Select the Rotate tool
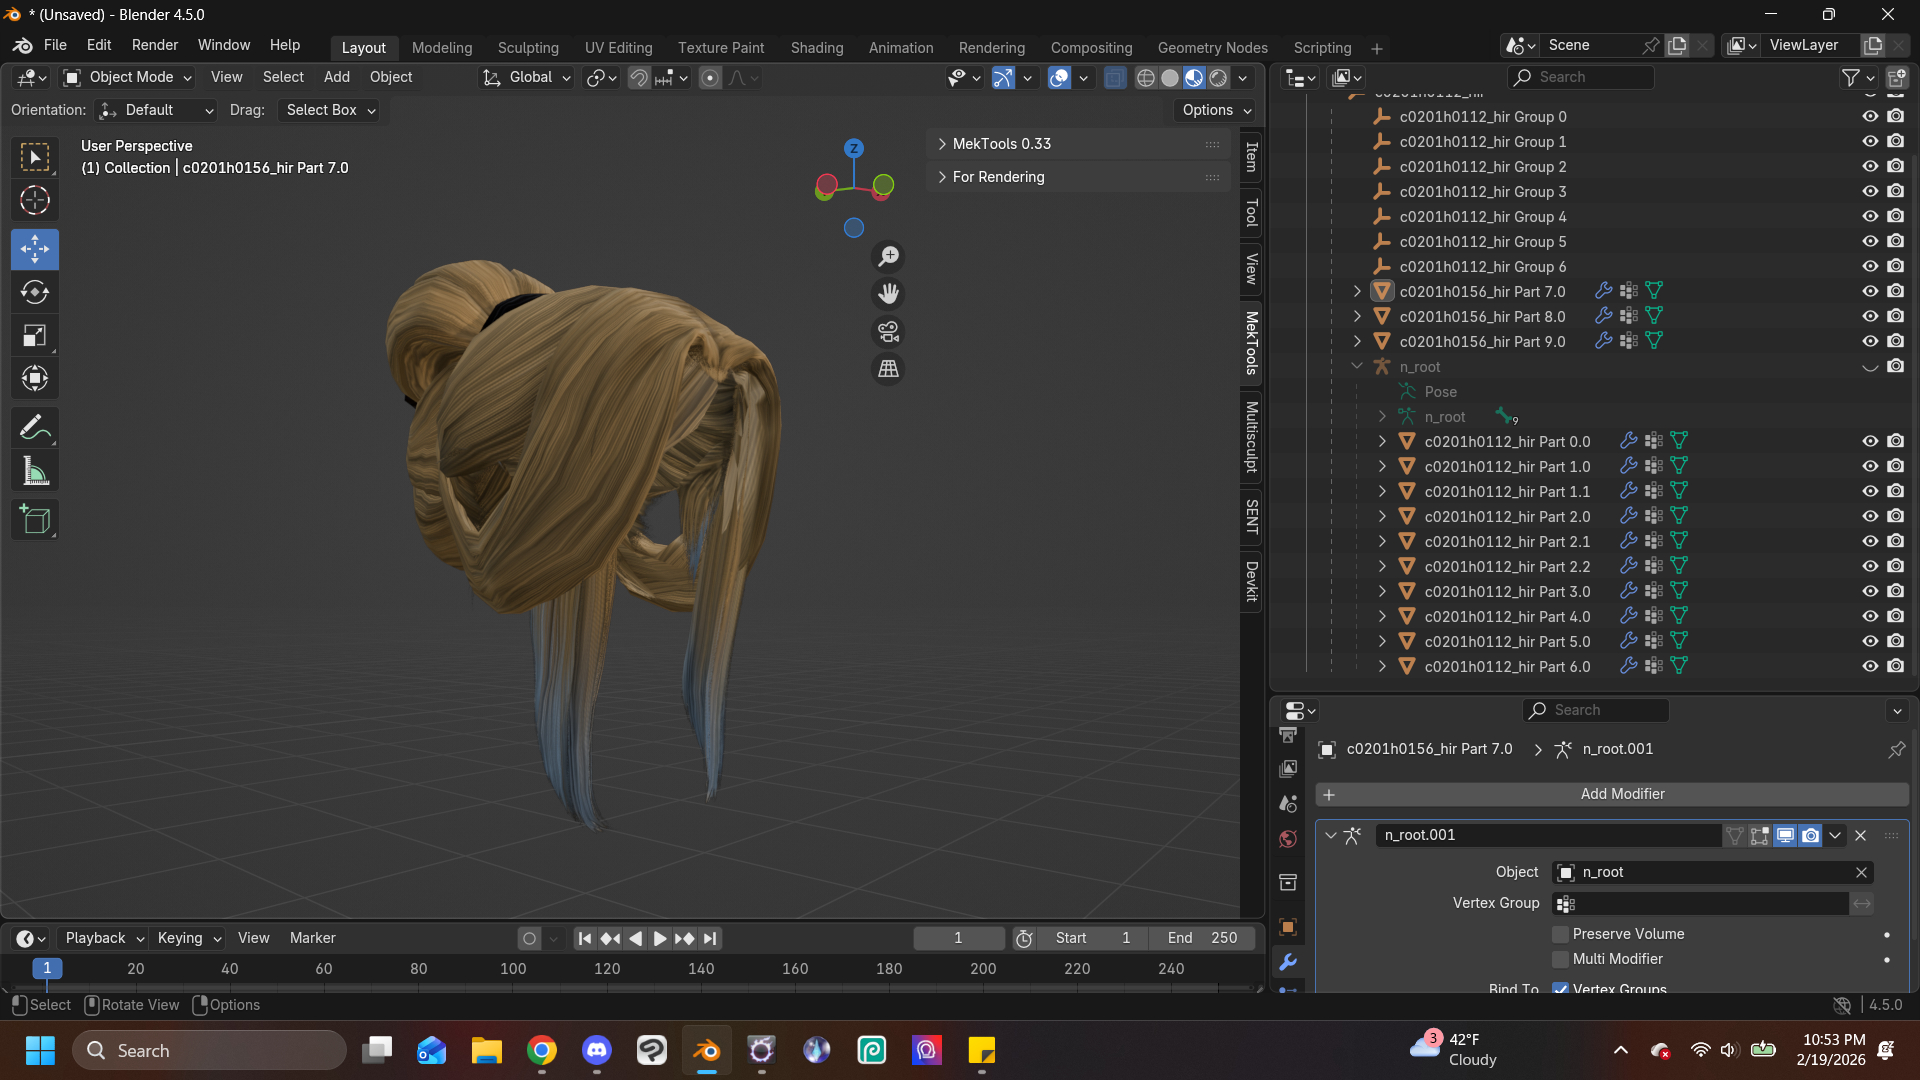Viewport: 1920px width, 1080px height. [35, 292]
